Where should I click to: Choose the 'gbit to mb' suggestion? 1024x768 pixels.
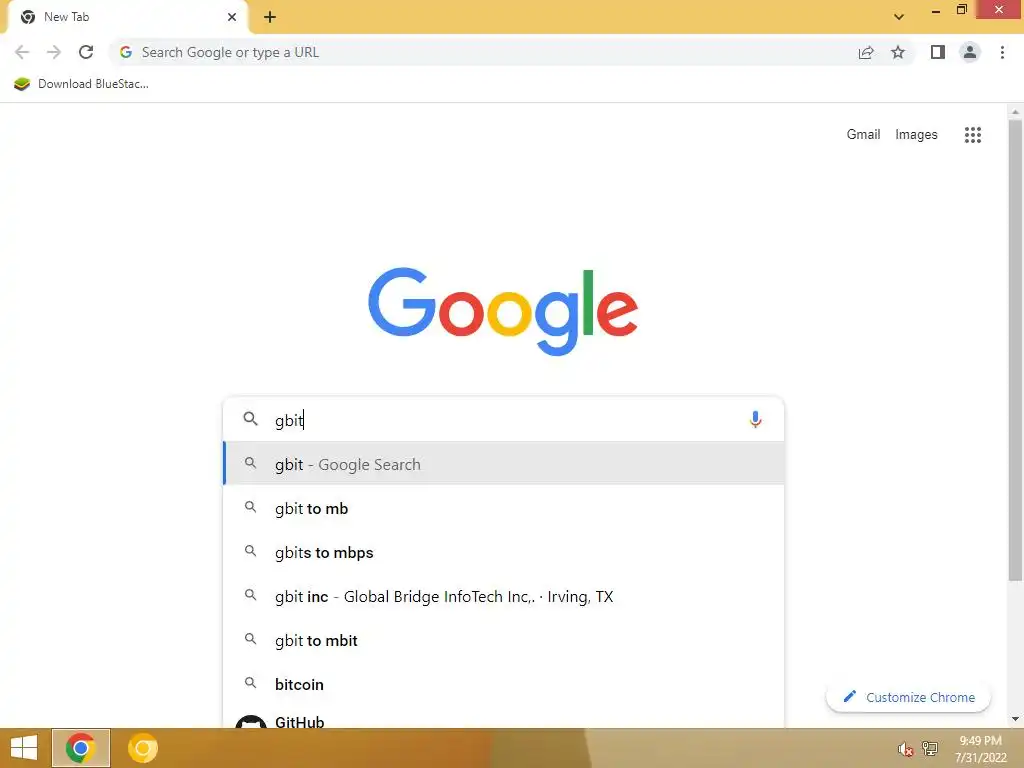click(504, 508)
